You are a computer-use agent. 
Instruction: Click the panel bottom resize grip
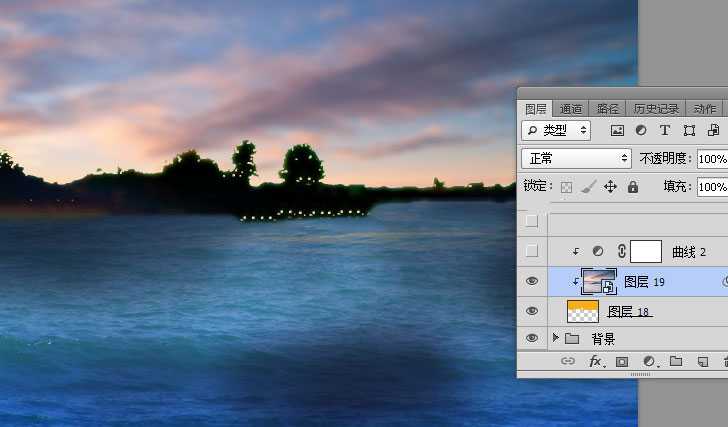pyautogui.click(x=640, y=374)
